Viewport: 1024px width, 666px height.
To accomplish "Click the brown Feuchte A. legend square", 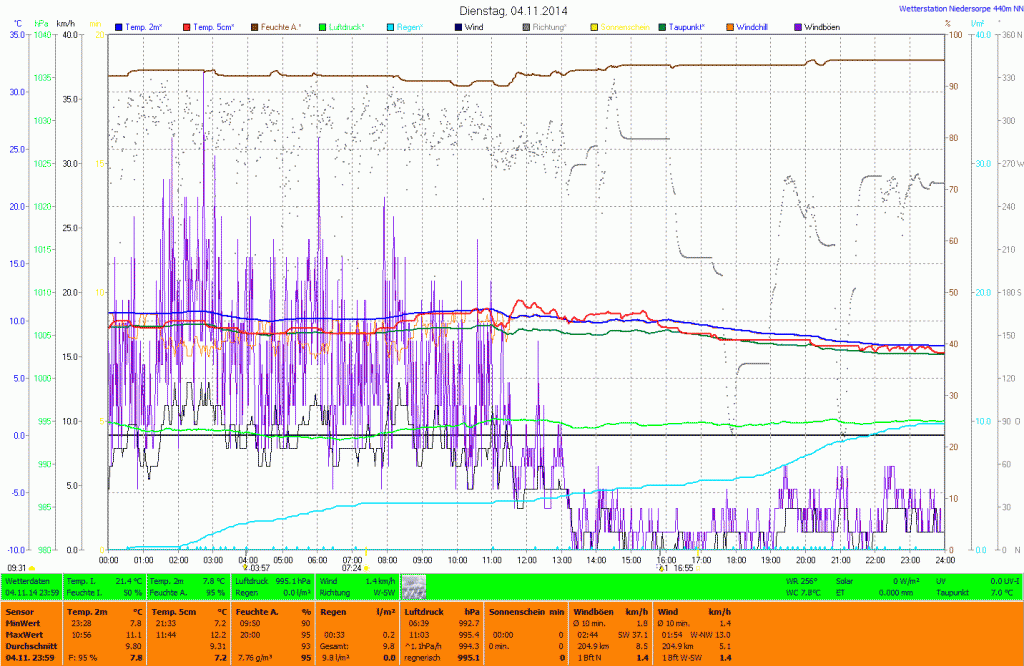I will (254, 25).
